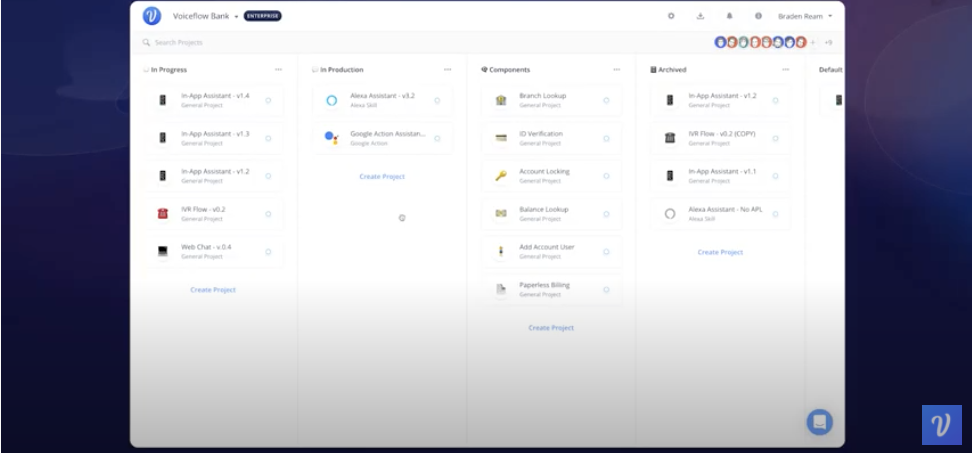Click the phone icon of In-App Assistant - v1.3
The image size is (972, 453).
(x=162, y=138)
